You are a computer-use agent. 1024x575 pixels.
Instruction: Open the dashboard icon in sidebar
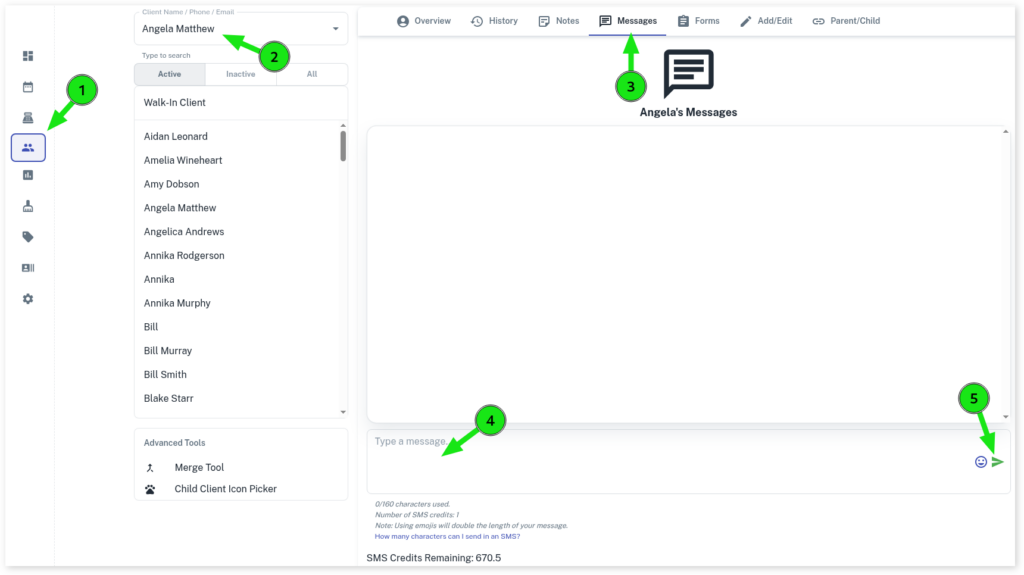[28, 56]
